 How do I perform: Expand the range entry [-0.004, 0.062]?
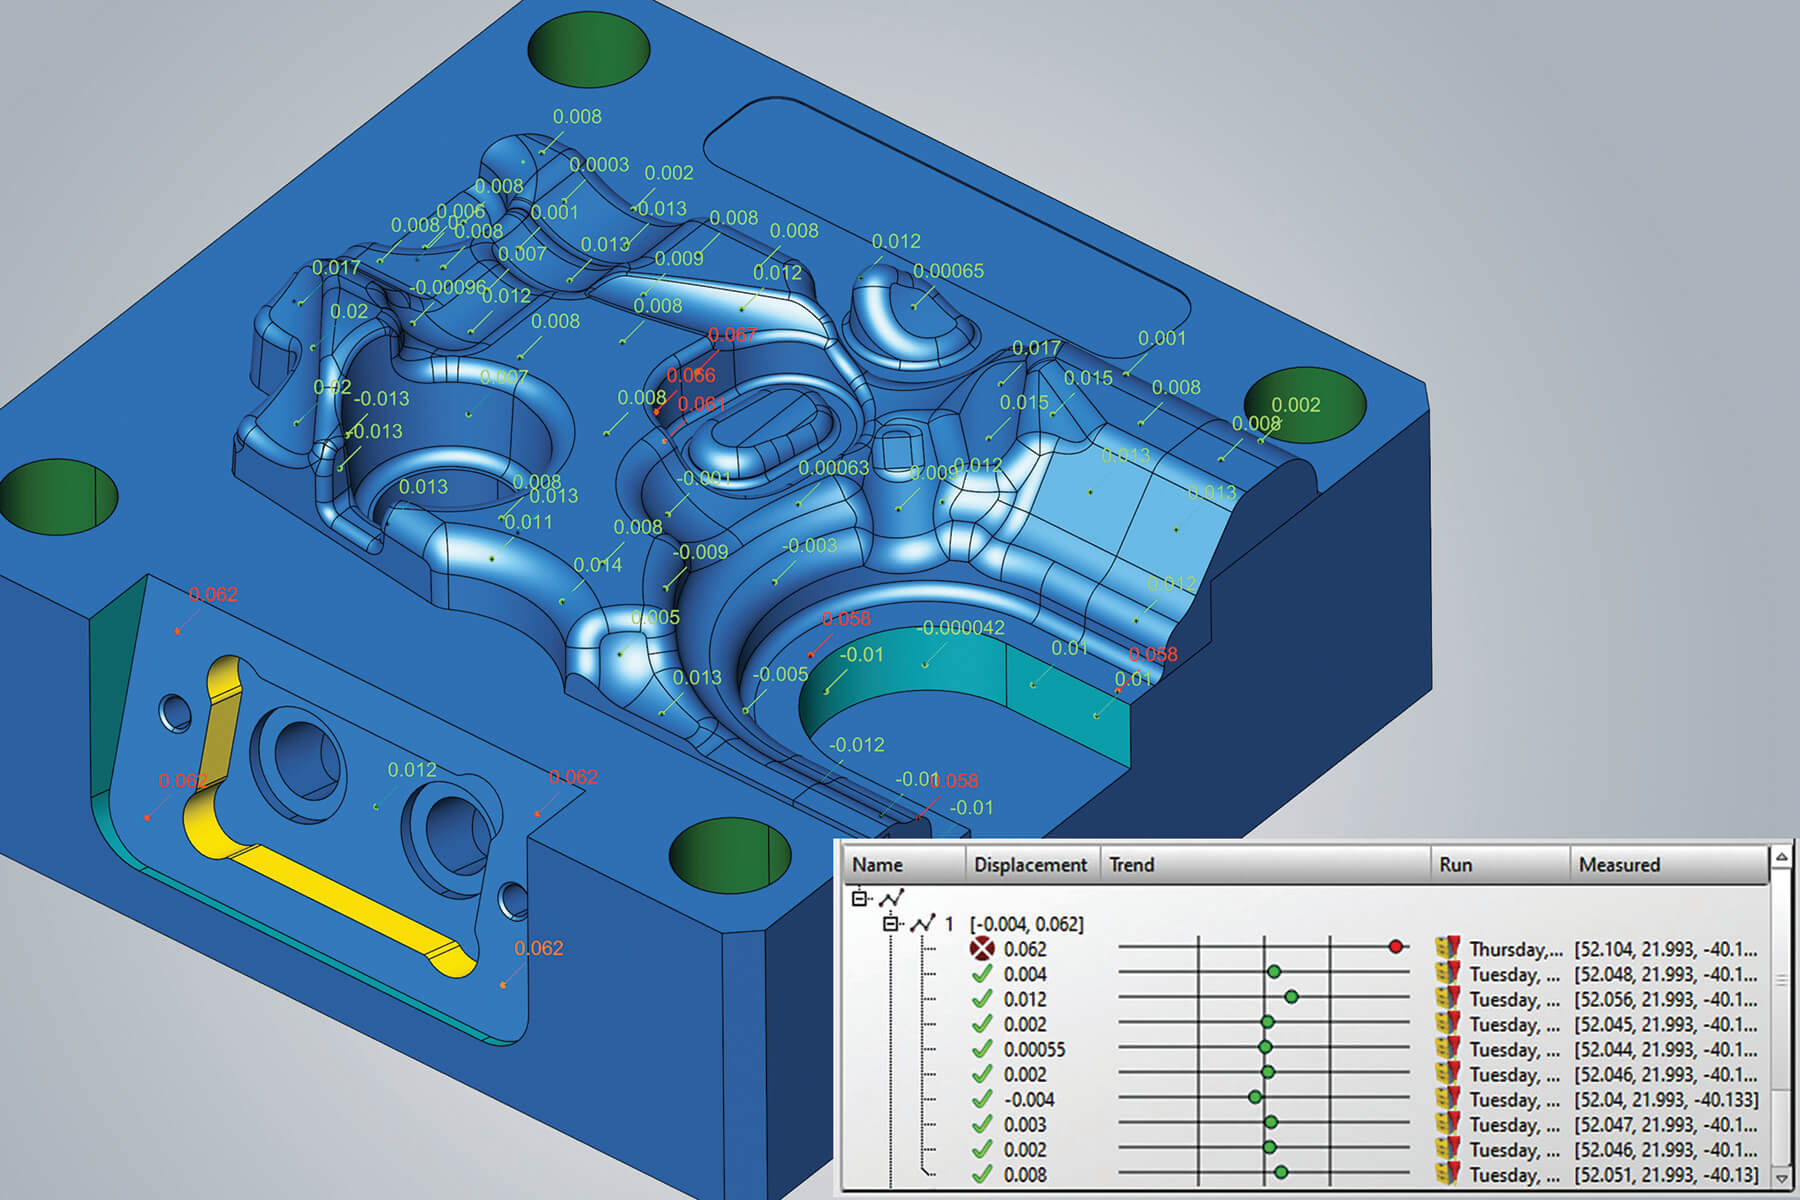click(1027, 924)
